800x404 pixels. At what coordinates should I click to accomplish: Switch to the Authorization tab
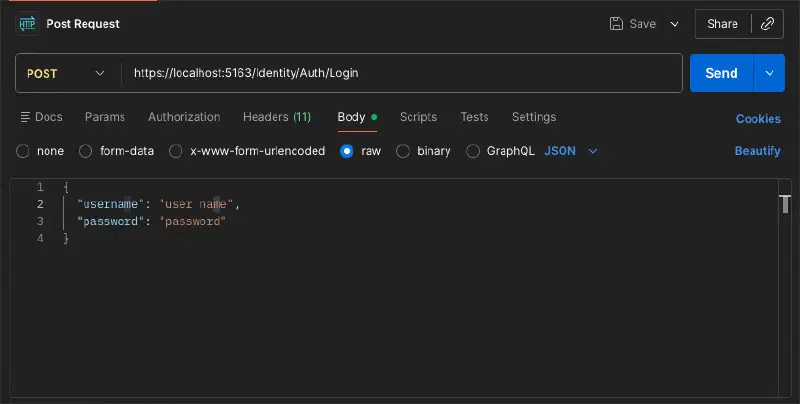184,117
